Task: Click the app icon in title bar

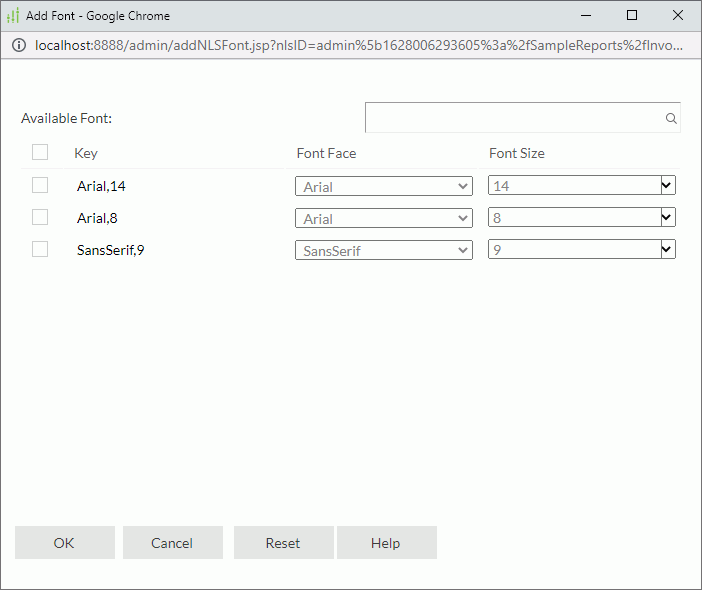Action: [13, 16]
